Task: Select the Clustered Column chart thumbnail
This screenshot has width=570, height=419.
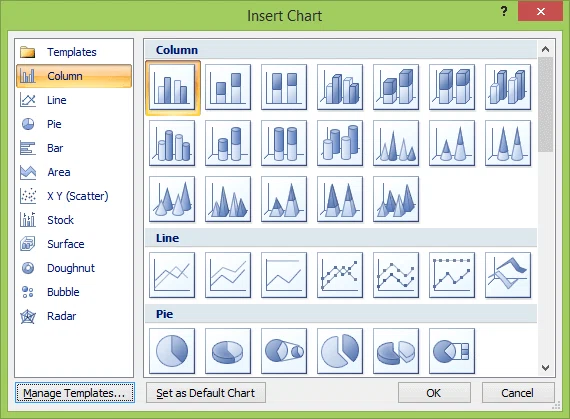Action: pyautogui.click(x=172, y=88)
